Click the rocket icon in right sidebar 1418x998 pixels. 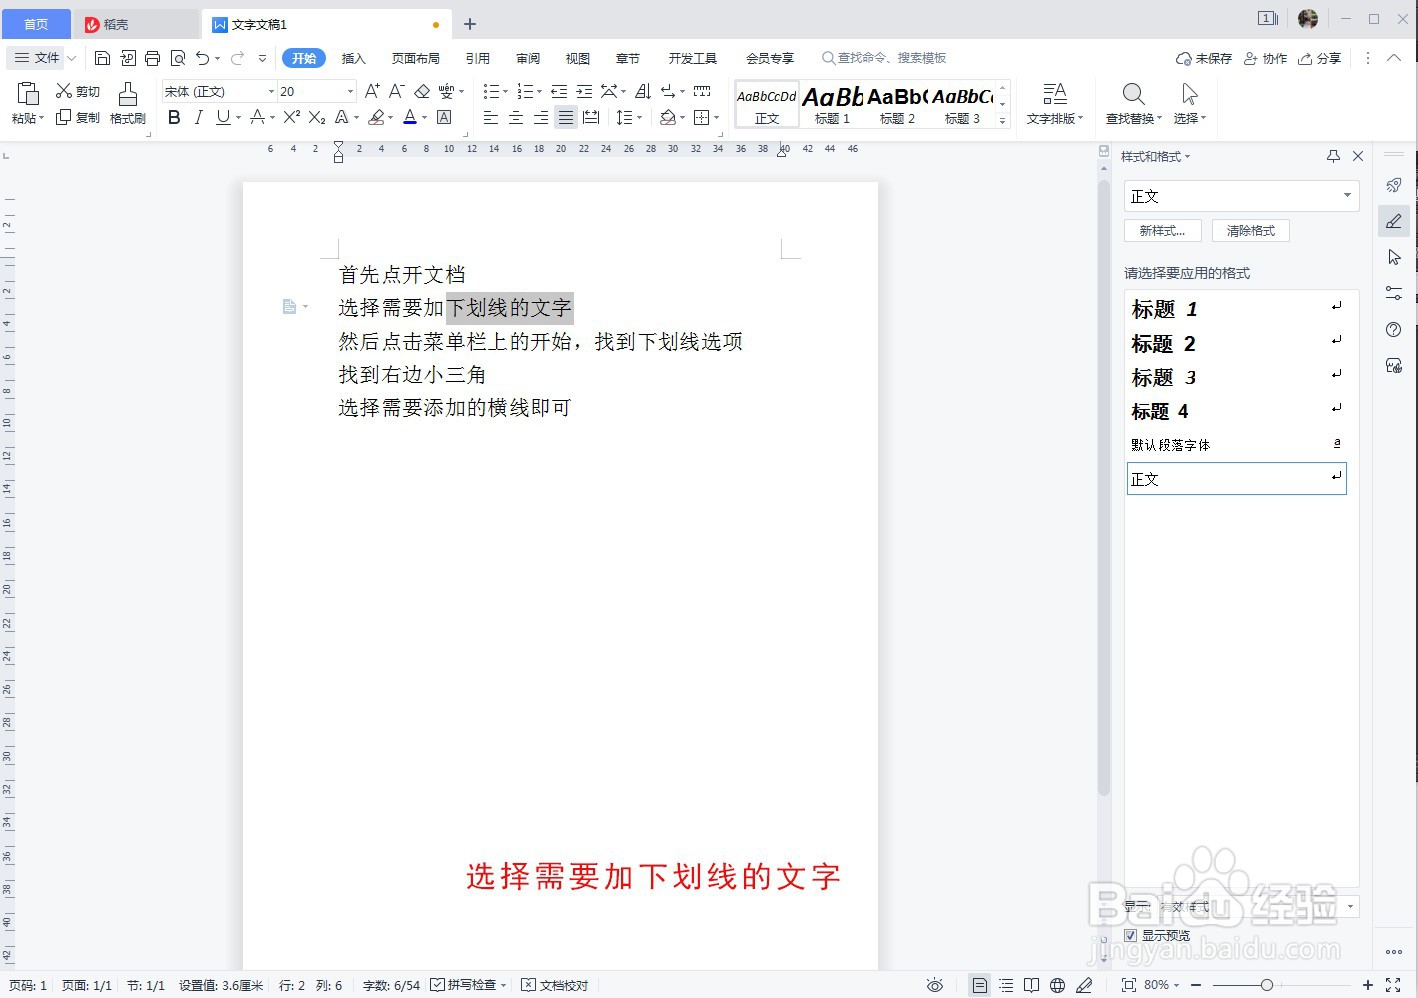click(x=1394, y=185)
